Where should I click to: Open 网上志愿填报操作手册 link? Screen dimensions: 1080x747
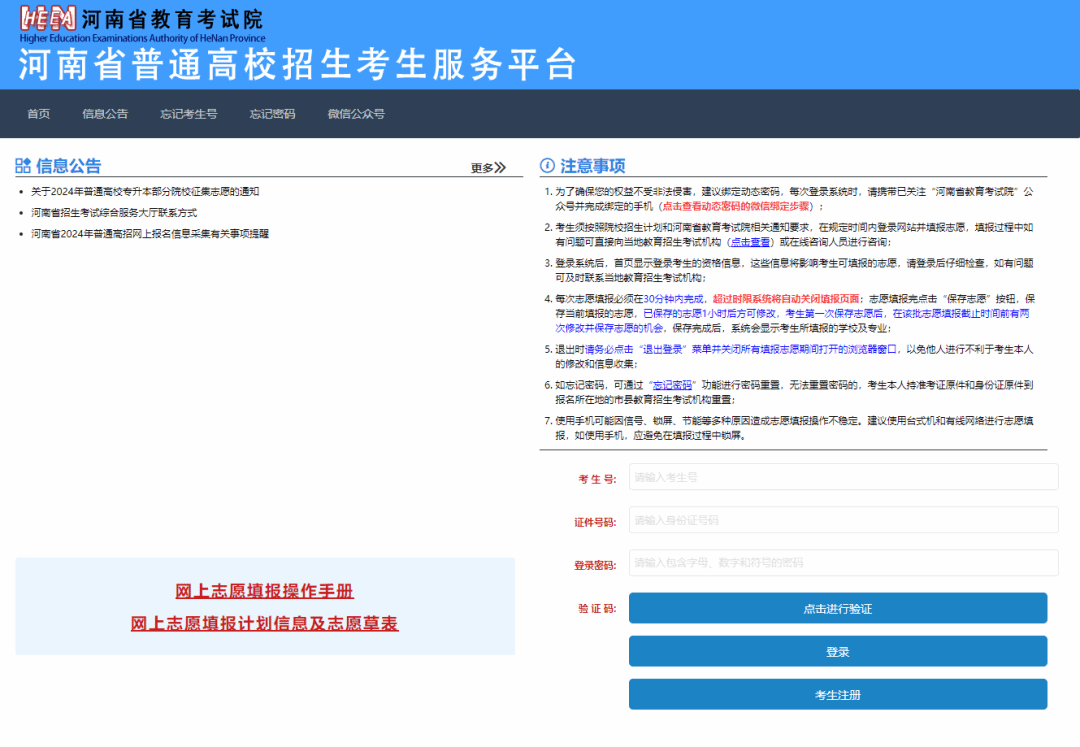[x=264, y=591]
